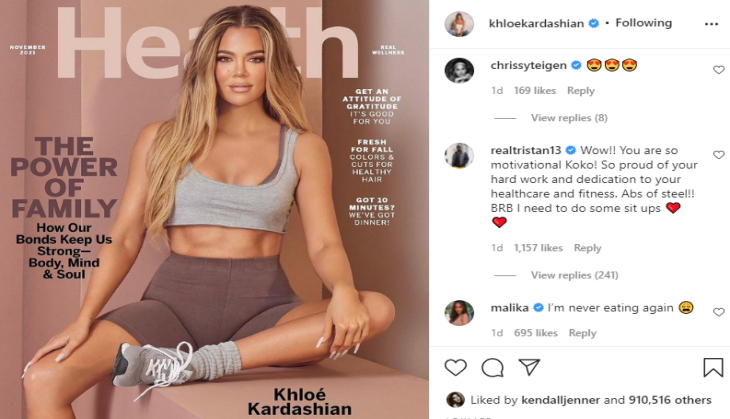Open khloekardashian profile username link
Screen dimensions: 730x419
(536, 23)
